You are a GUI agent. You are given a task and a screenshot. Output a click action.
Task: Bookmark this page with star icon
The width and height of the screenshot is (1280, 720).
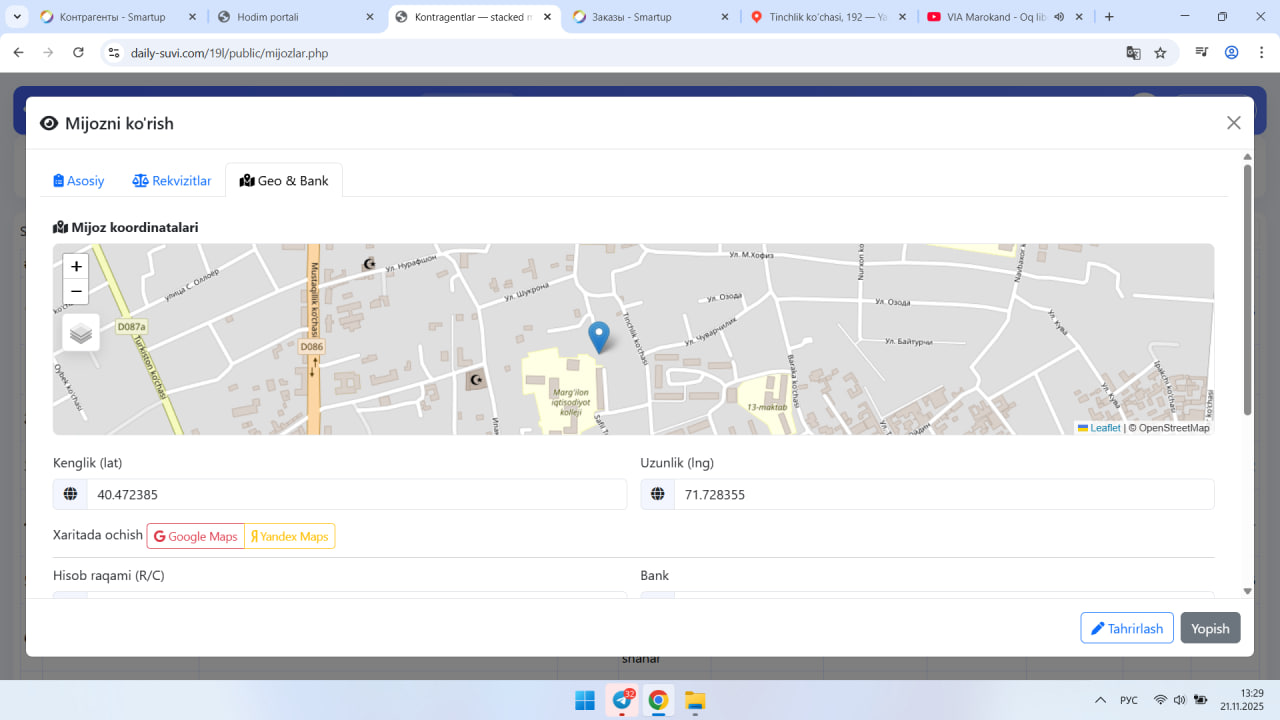(x=1160, y=53)
